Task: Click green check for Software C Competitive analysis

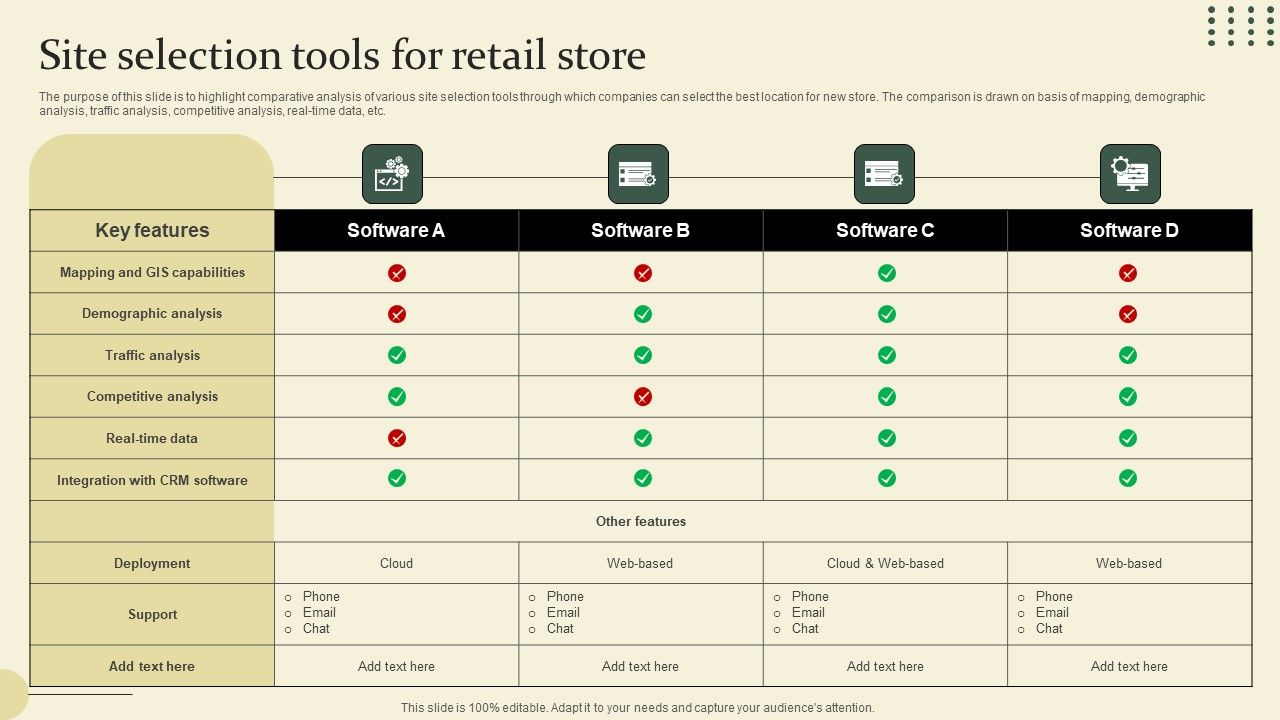Action: [x=887, y=397]
